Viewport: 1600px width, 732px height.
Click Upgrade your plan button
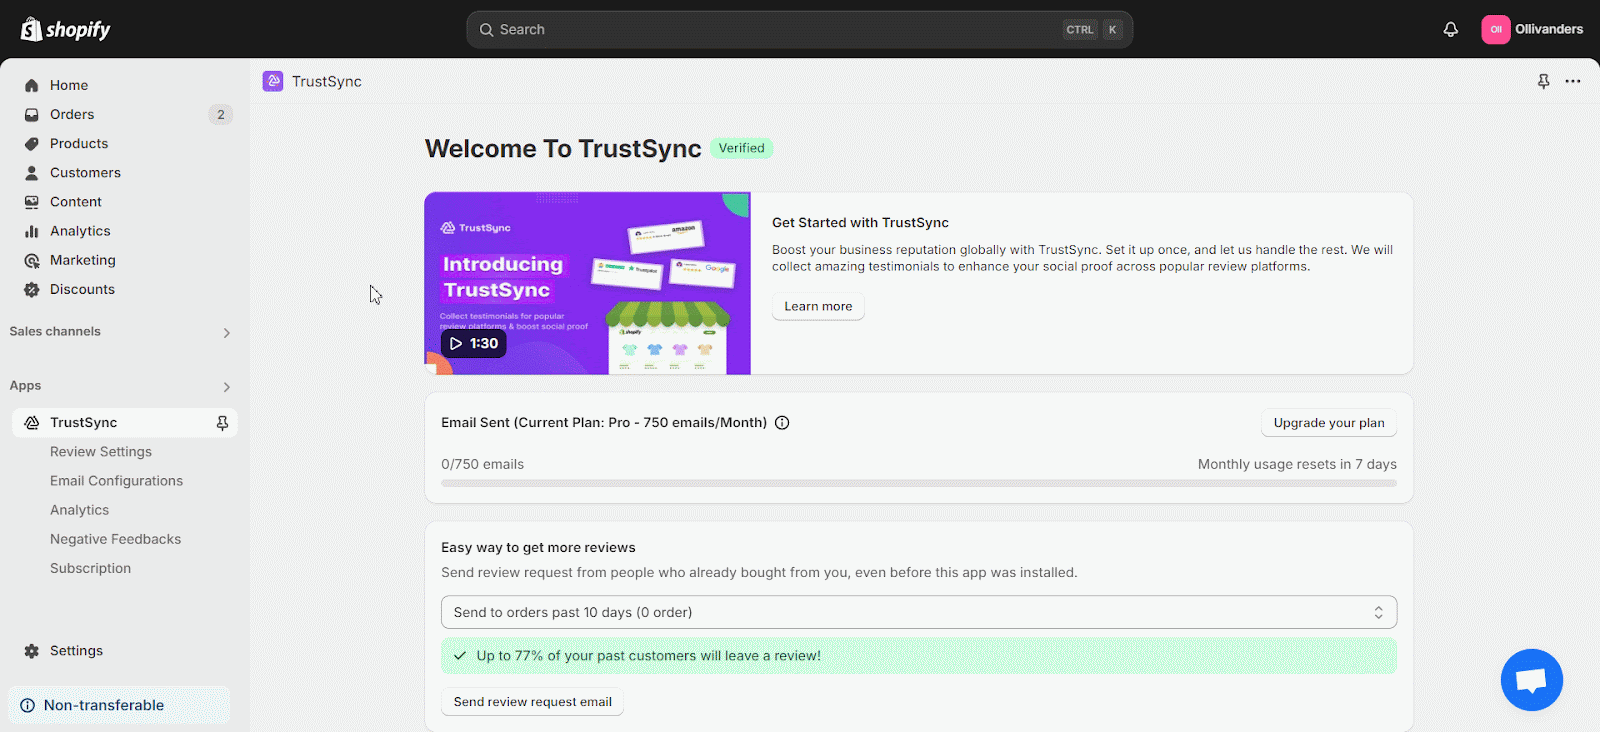coord(1329,423)
